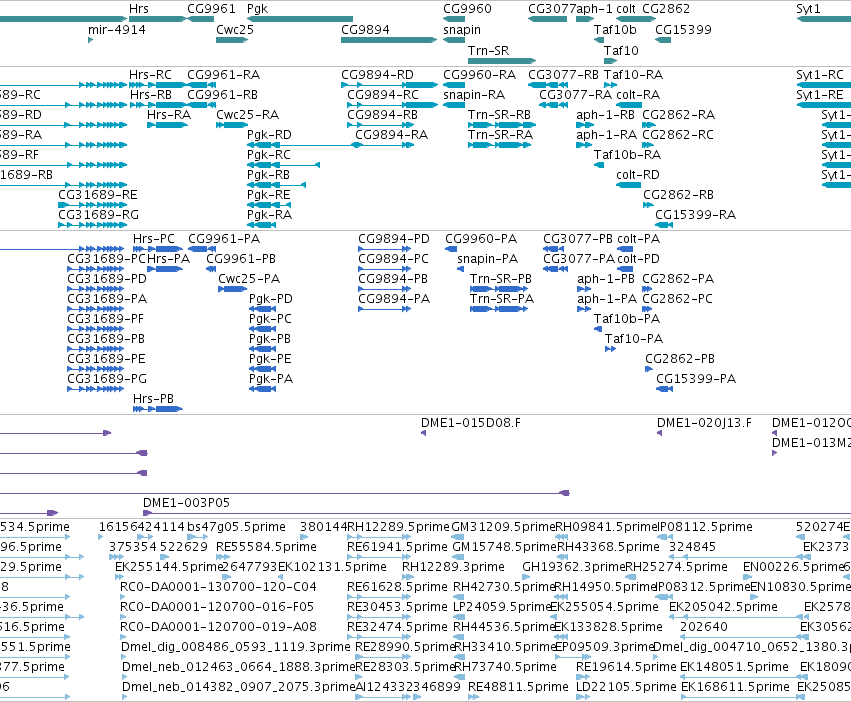Click the colt-RD transcript label
The width and height of the screenshot is (851, 702).
click(x=638, y=175)
